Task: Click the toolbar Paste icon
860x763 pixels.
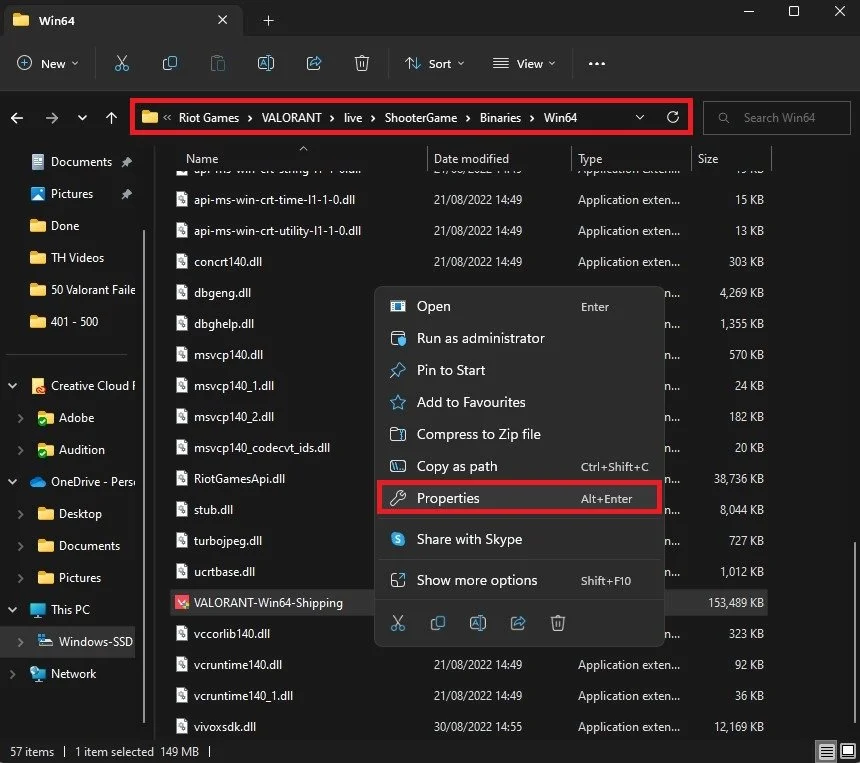Action: tap(218, 63)
